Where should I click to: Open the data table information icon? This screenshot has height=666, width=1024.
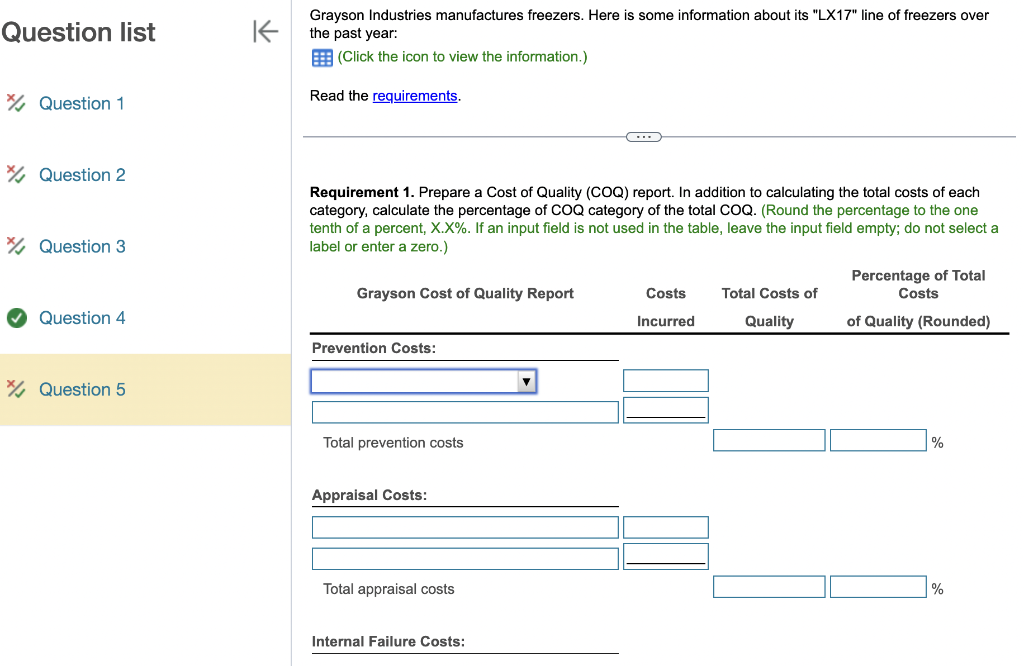tap(322, 58)
